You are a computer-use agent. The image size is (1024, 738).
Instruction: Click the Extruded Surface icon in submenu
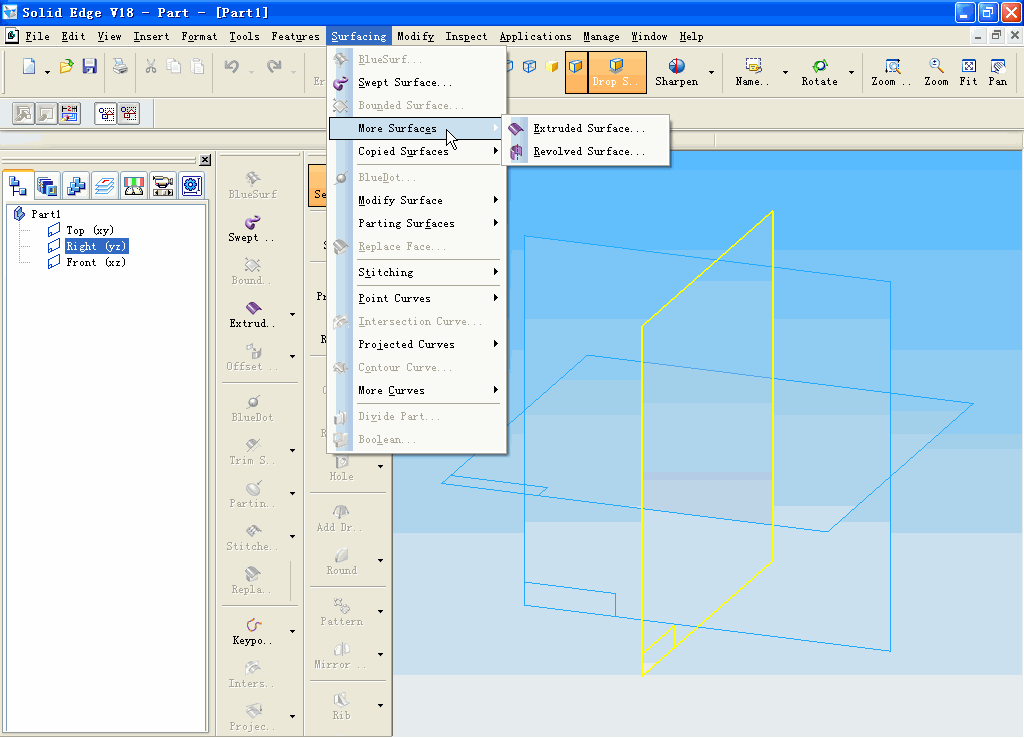click(516, 129)
